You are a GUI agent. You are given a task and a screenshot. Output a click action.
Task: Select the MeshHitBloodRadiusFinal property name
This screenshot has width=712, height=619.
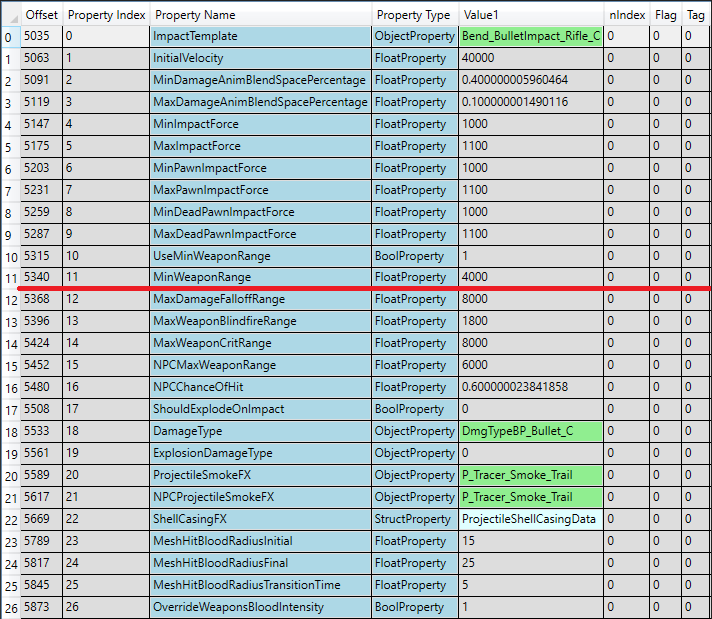click(261, 563)
